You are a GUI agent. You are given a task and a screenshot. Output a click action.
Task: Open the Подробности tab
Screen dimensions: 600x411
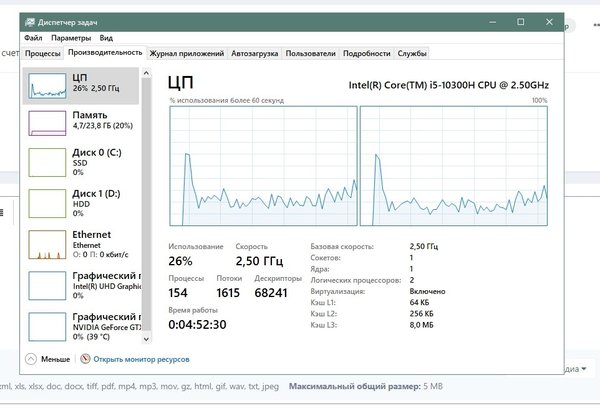tap(366, 53)
